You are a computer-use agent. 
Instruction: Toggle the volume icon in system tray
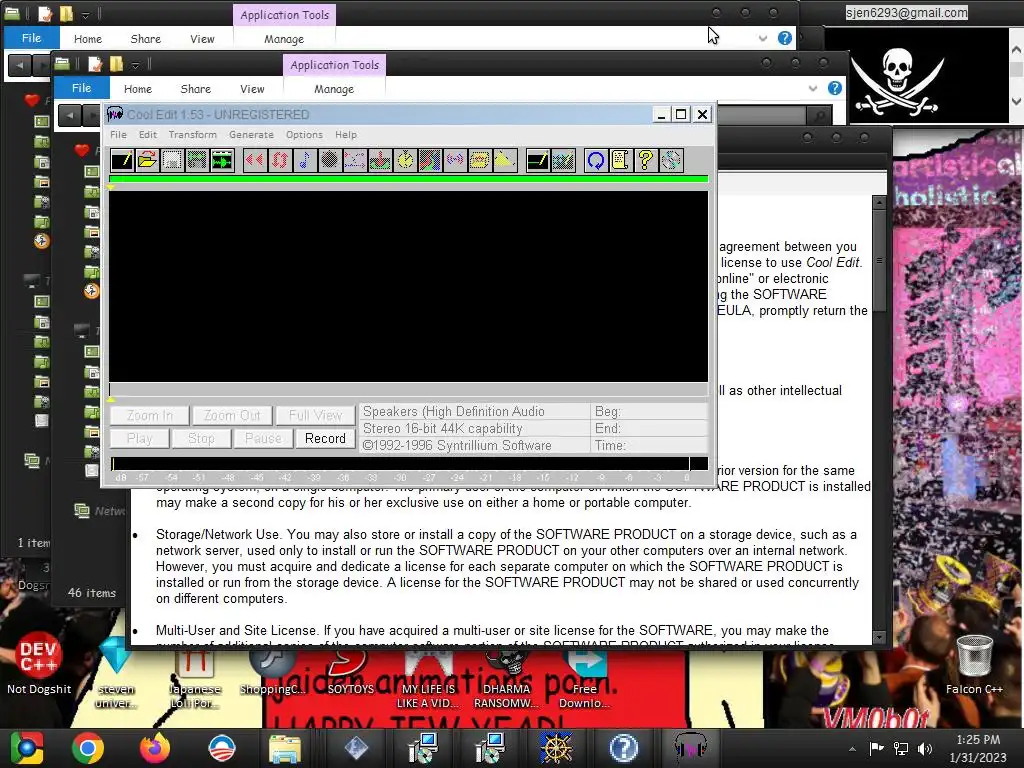925,748
